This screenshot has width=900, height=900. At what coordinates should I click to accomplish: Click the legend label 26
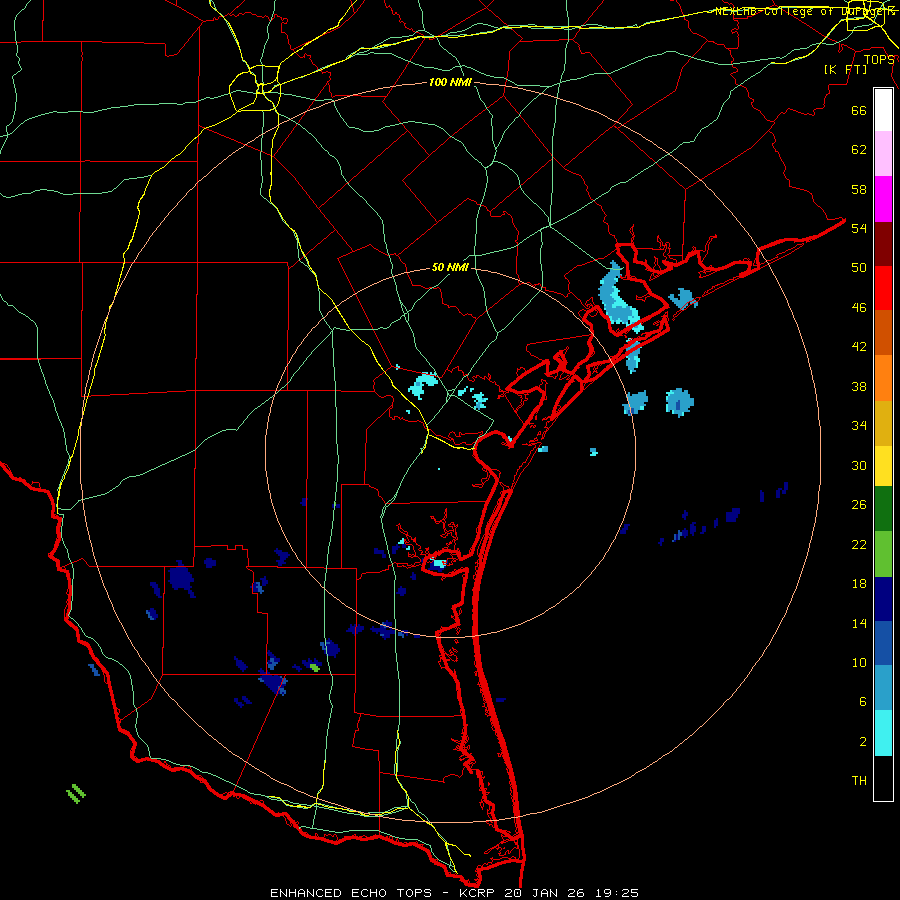859,505
